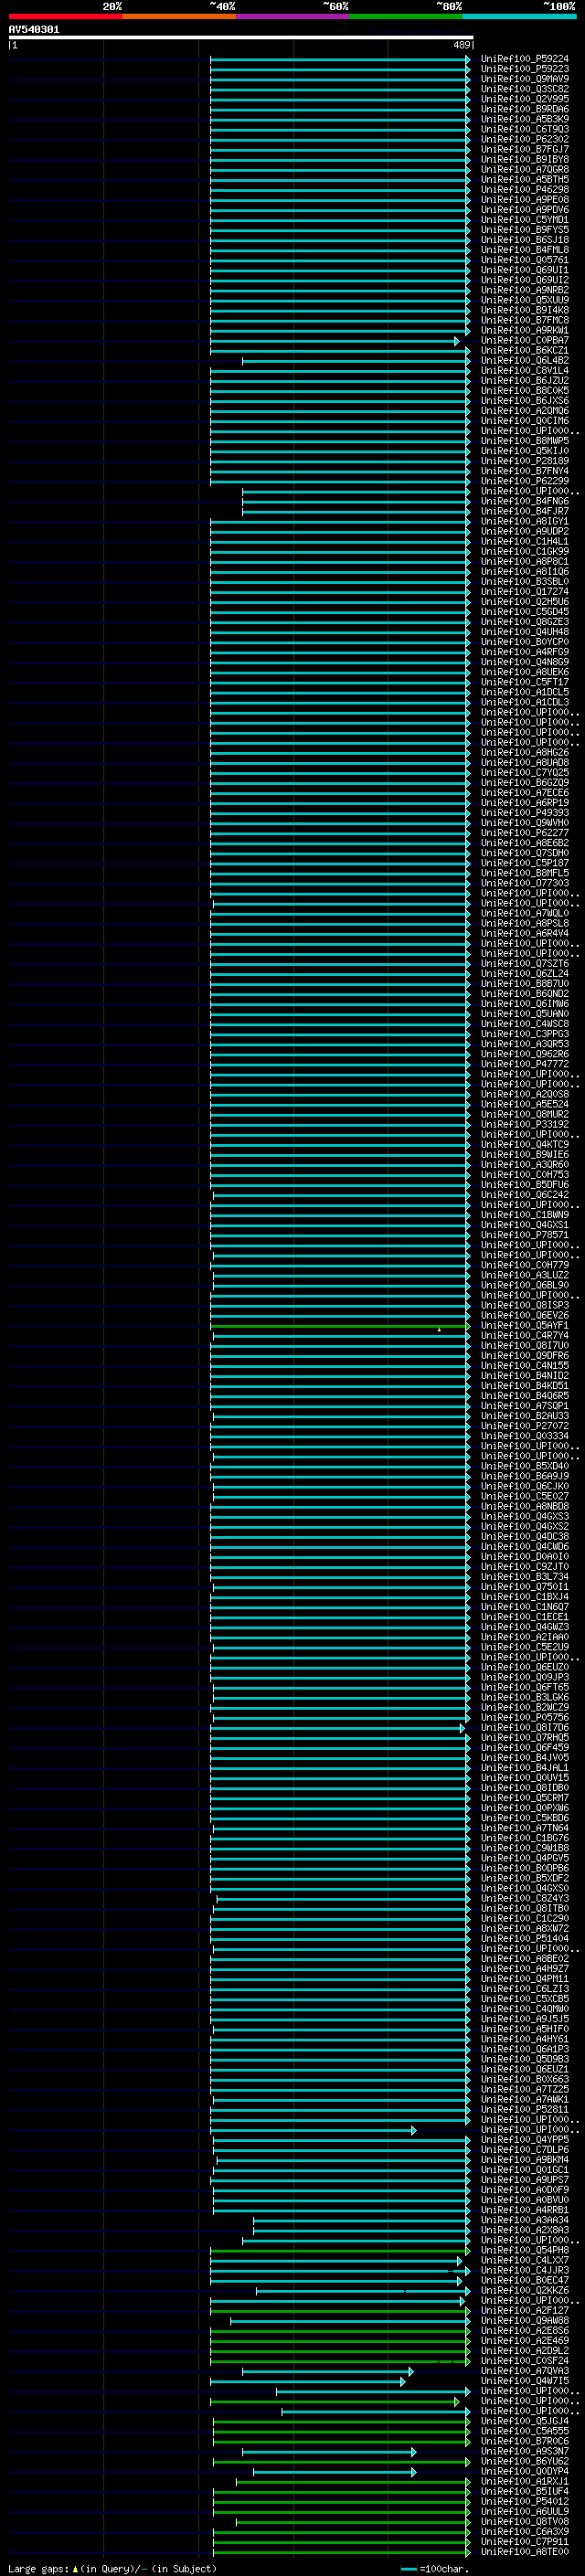Select hit UniRef100_P59224

[x=524, y=59]
